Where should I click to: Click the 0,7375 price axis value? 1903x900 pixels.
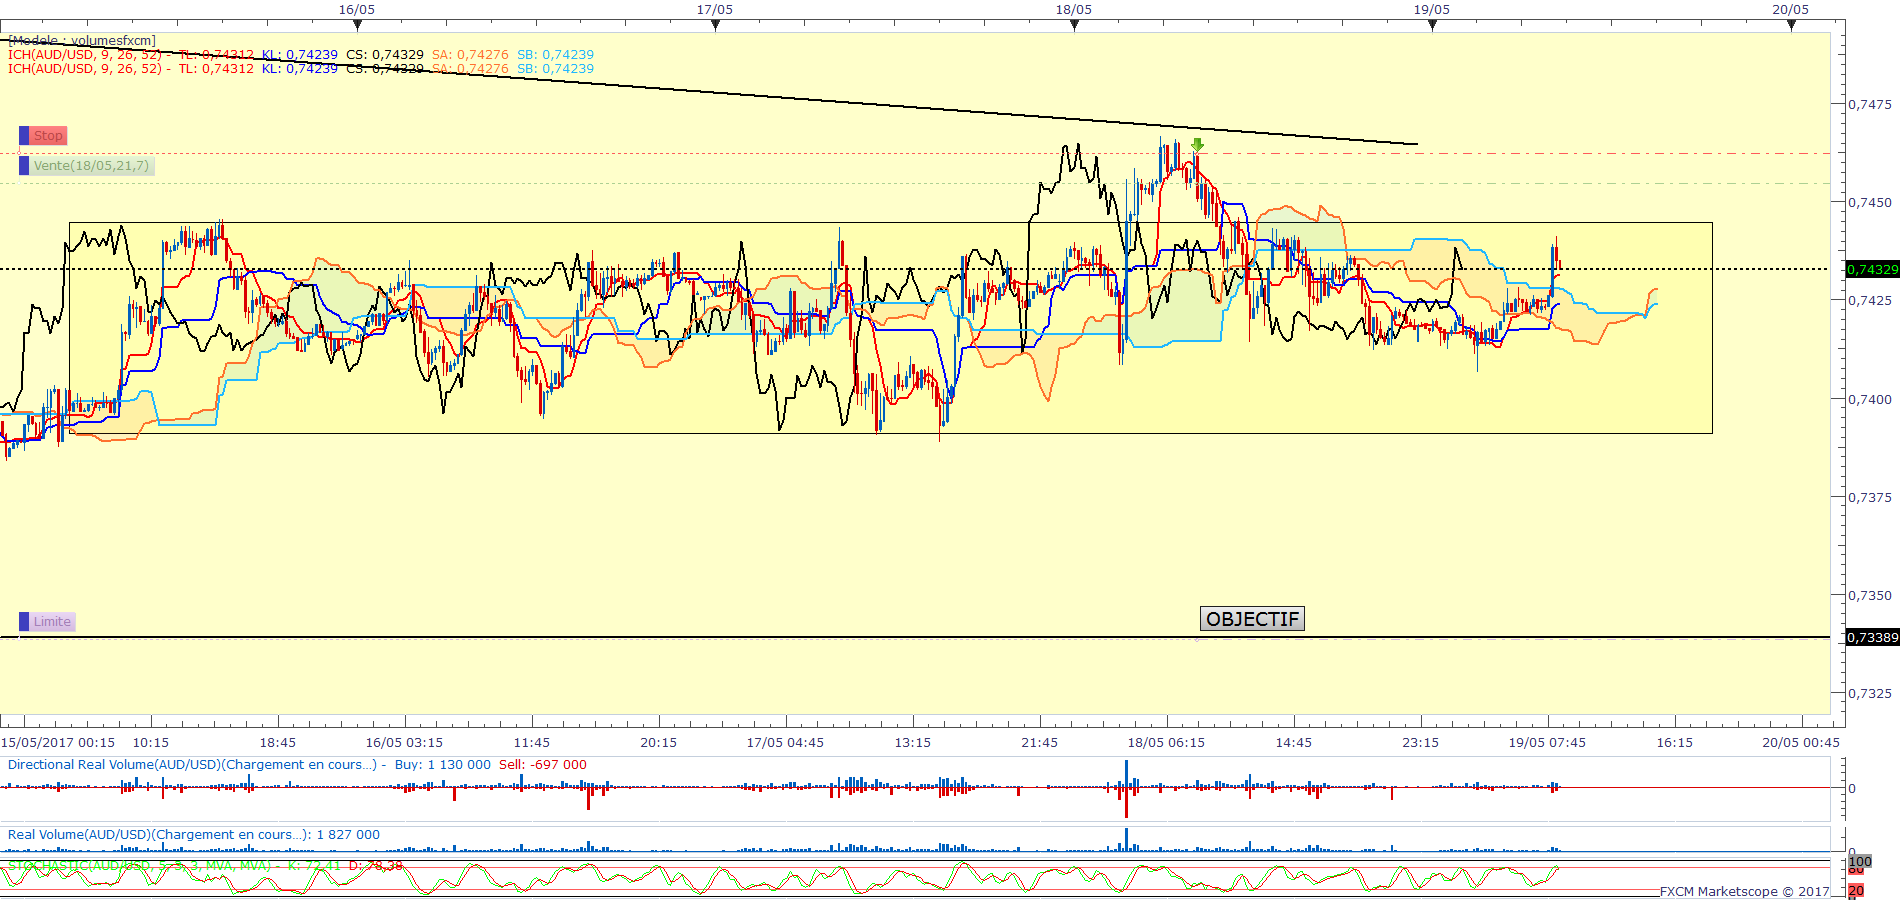point(1870,497)
